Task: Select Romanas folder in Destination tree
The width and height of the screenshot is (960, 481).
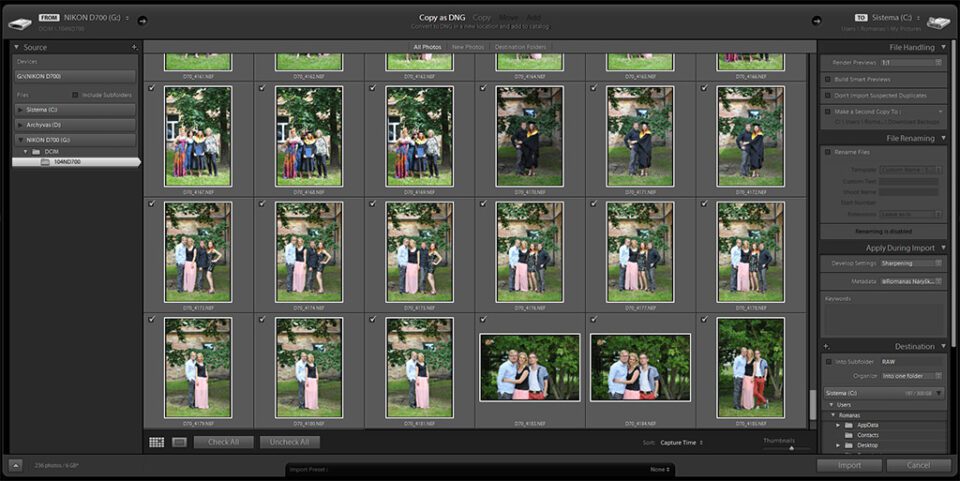Action: [x=849, y=415]
